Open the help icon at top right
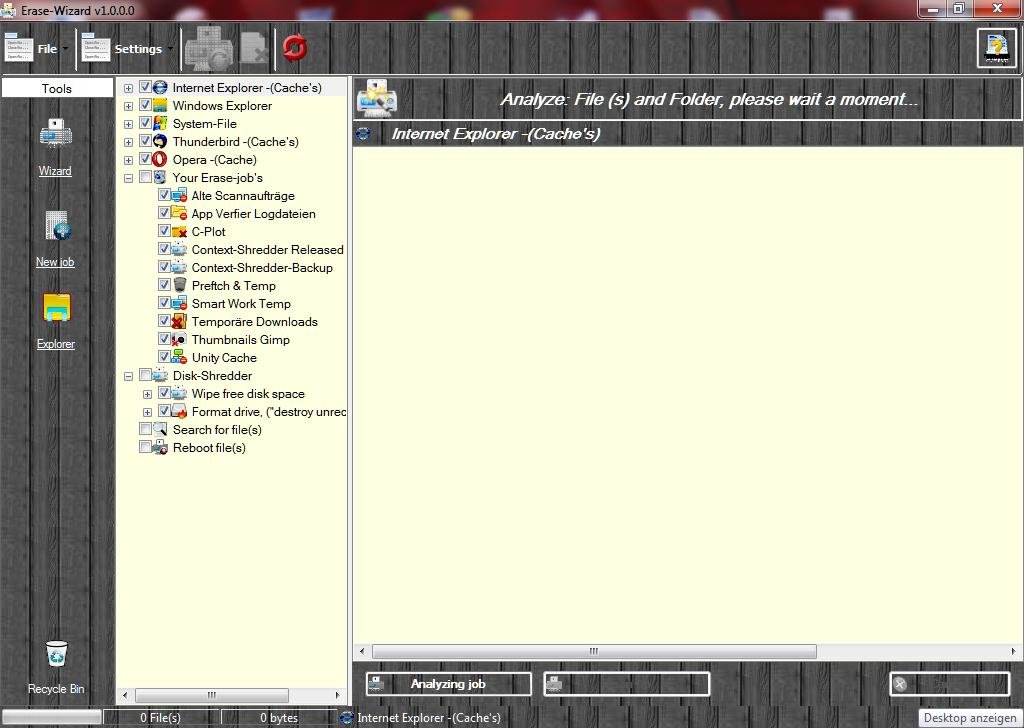 coord(997,48)
